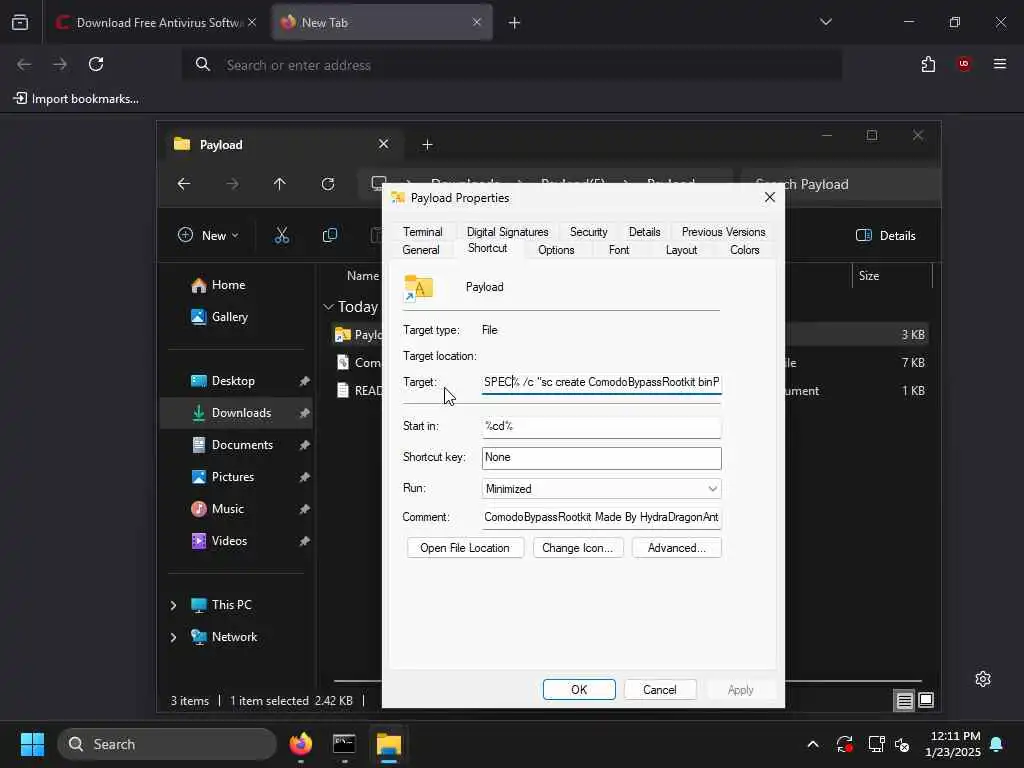Refresh the File Explorer folder
The height and width of the screenshot is (768, 1024).
tap(328, 184)
